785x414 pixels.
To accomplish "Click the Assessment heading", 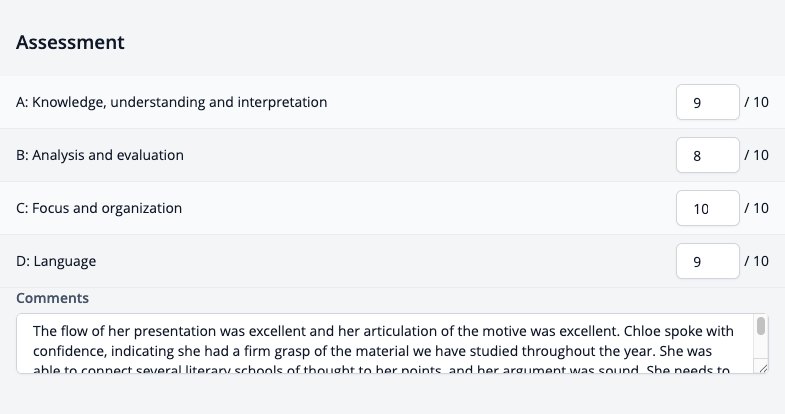I will point(70,43).
